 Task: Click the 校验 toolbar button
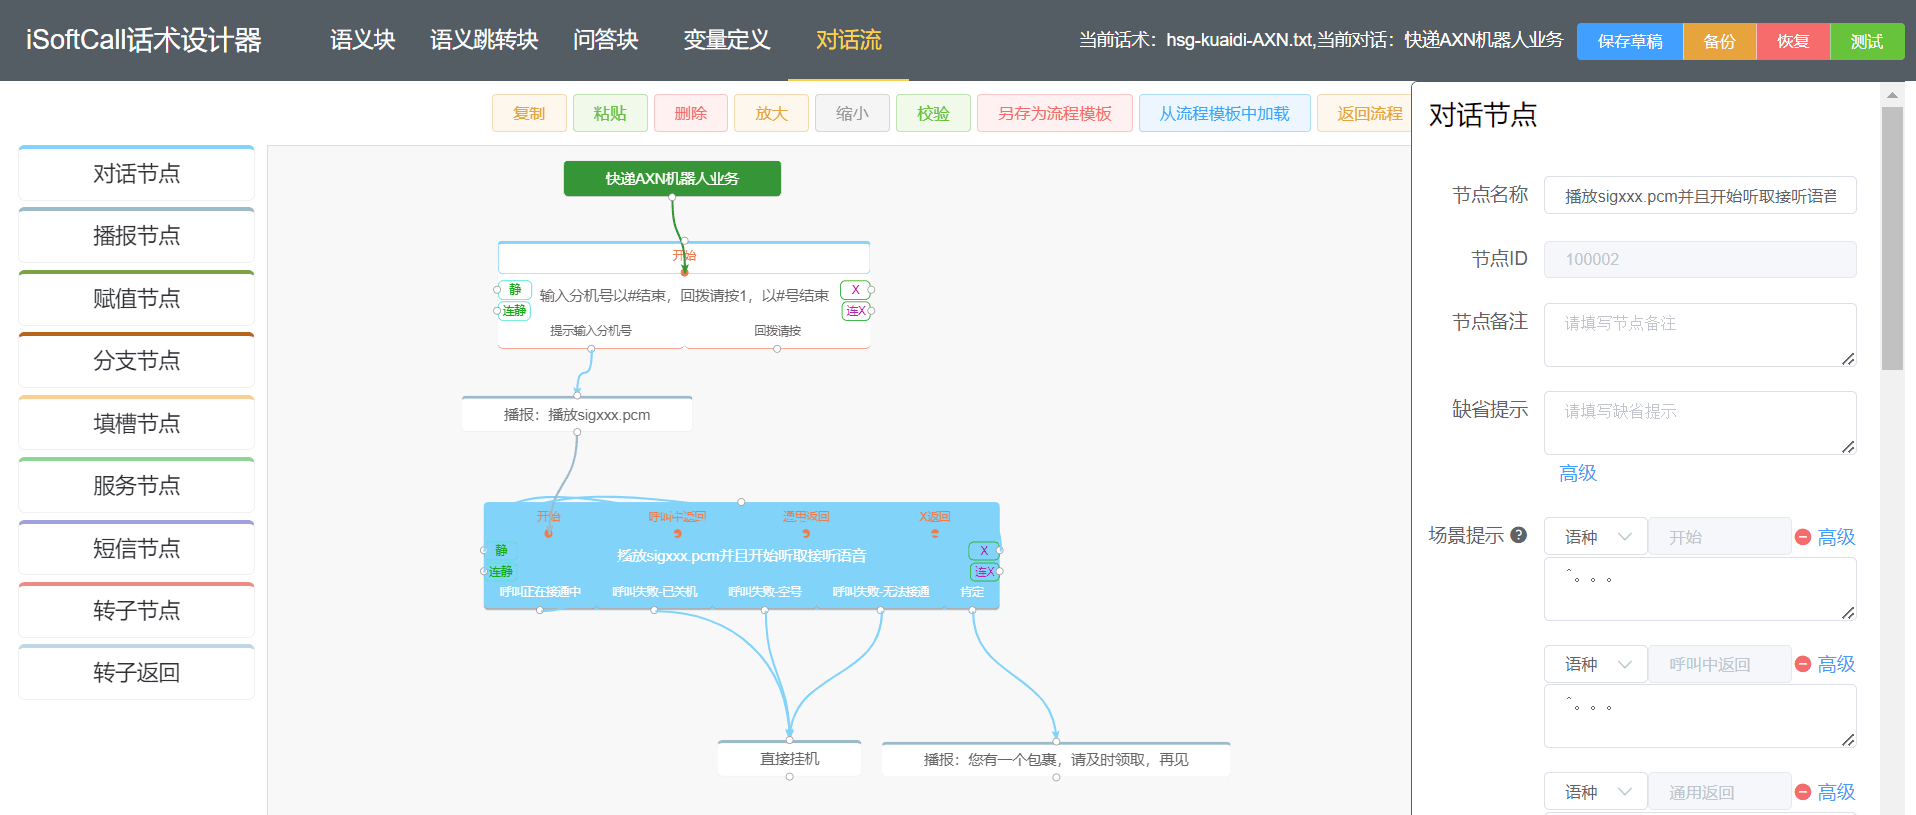coord(932,113)
